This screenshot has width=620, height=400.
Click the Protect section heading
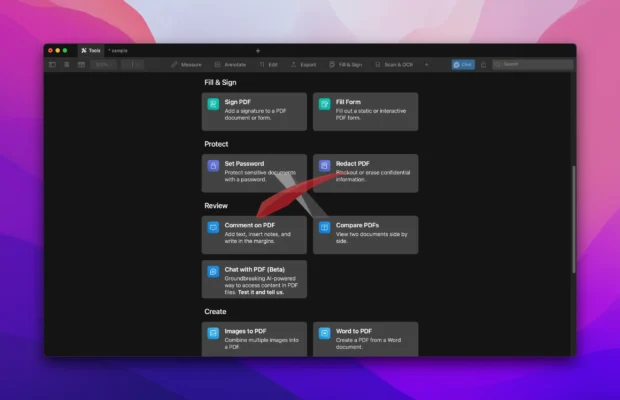[216, 144]
